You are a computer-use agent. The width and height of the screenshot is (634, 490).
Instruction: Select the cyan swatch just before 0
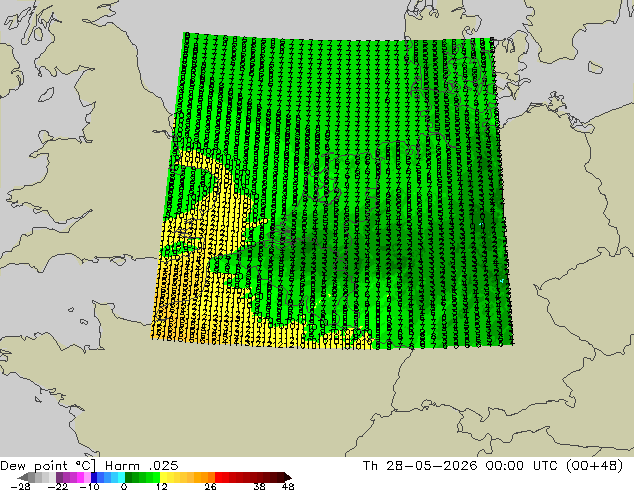coord(121,477)
